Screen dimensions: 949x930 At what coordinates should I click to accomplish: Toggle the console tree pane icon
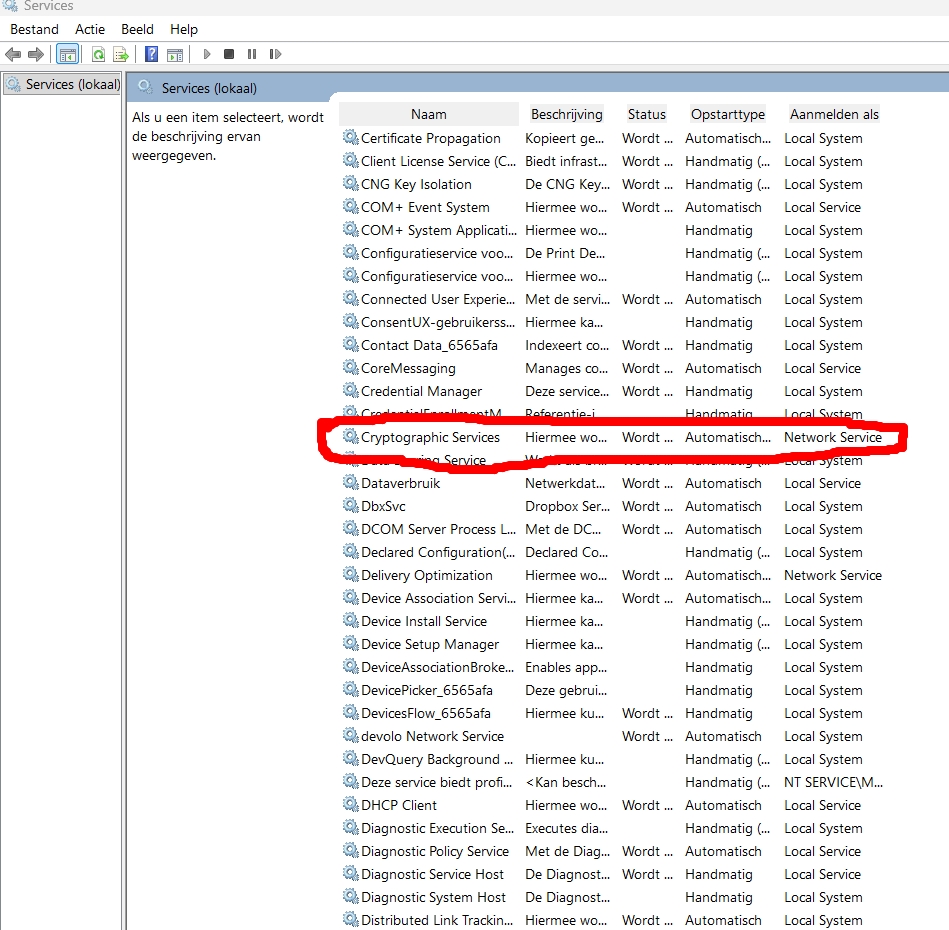[x=68, y=54]
